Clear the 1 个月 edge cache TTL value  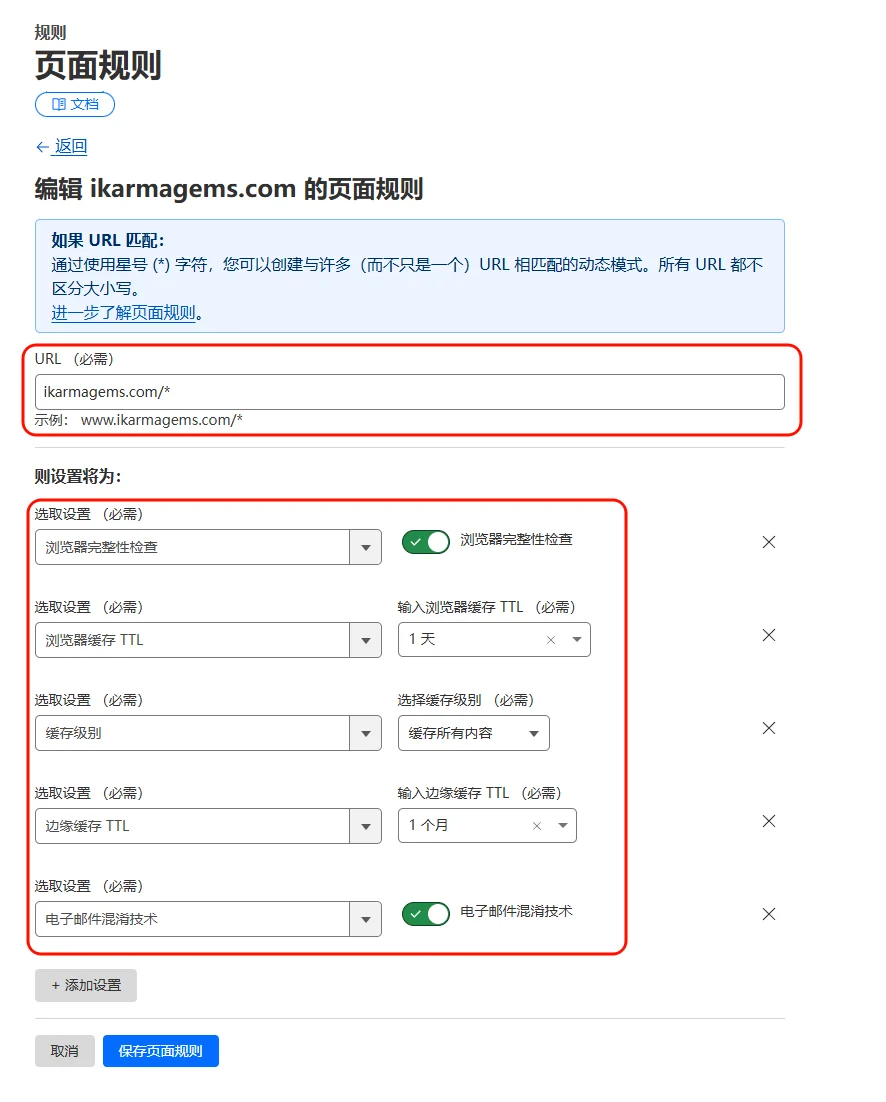click(536, 825)
